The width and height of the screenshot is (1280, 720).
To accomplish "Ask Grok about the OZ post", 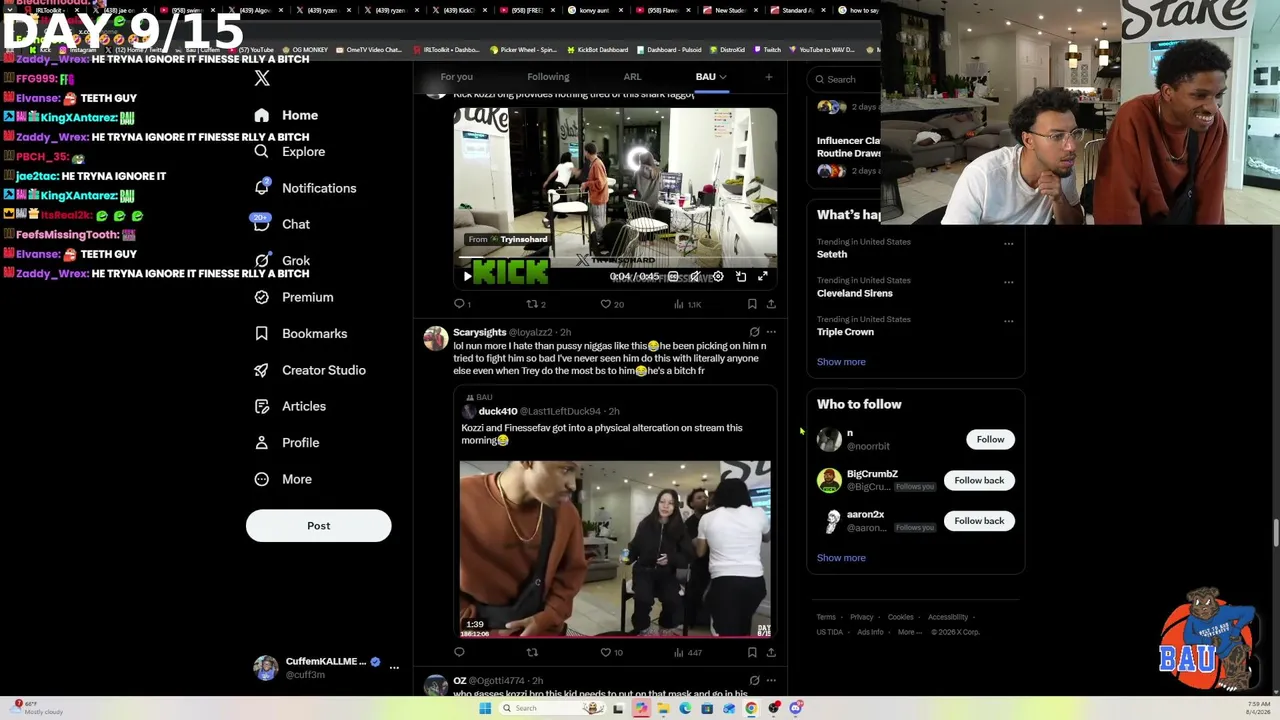I will click(x=754, y=680).
